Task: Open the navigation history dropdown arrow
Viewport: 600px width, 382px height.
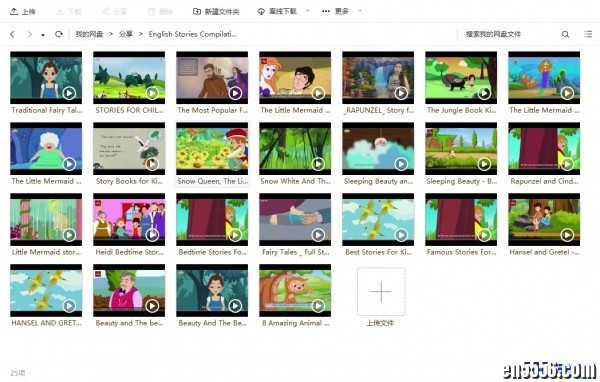Action: pyautogui.click(x=43, y=35)
